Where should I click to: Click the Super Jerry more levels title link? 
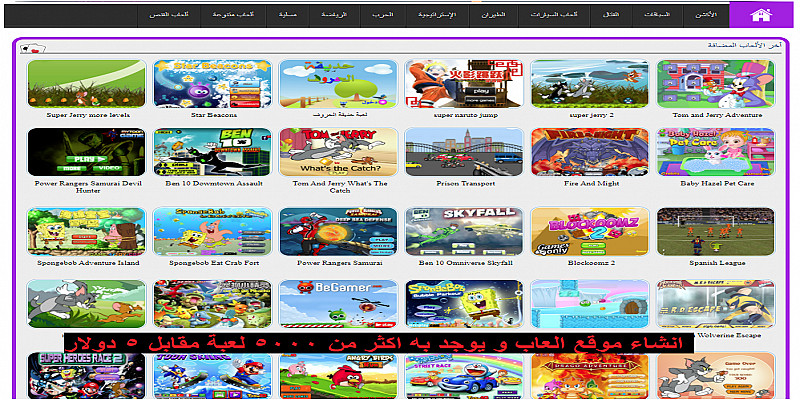pos(88,115)
